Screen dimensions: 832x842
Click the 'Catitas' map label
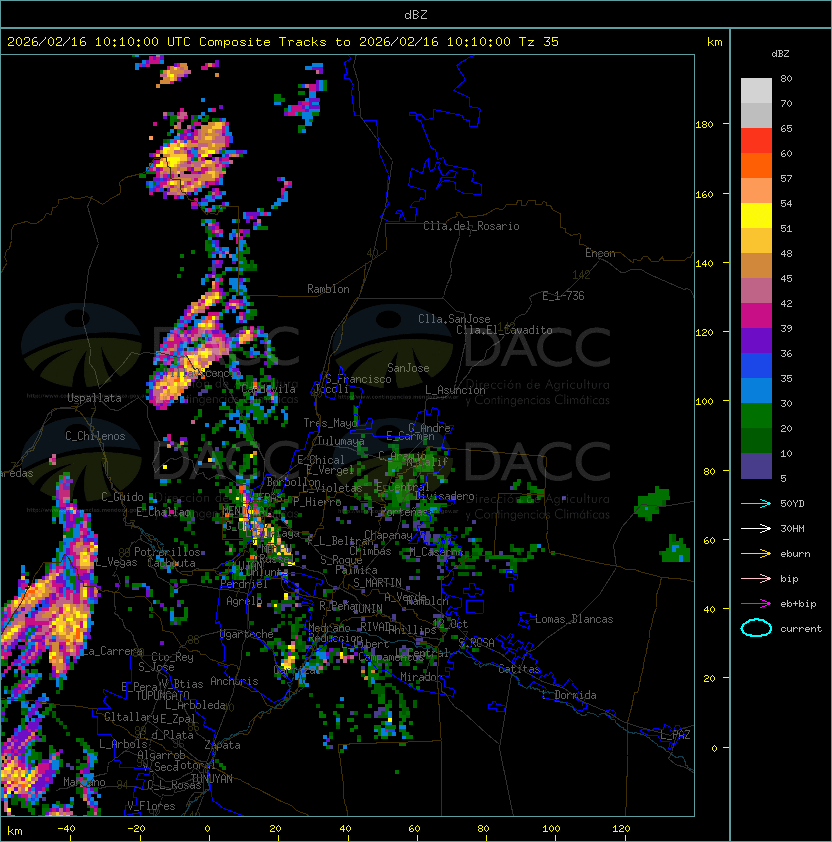[519, 669]
